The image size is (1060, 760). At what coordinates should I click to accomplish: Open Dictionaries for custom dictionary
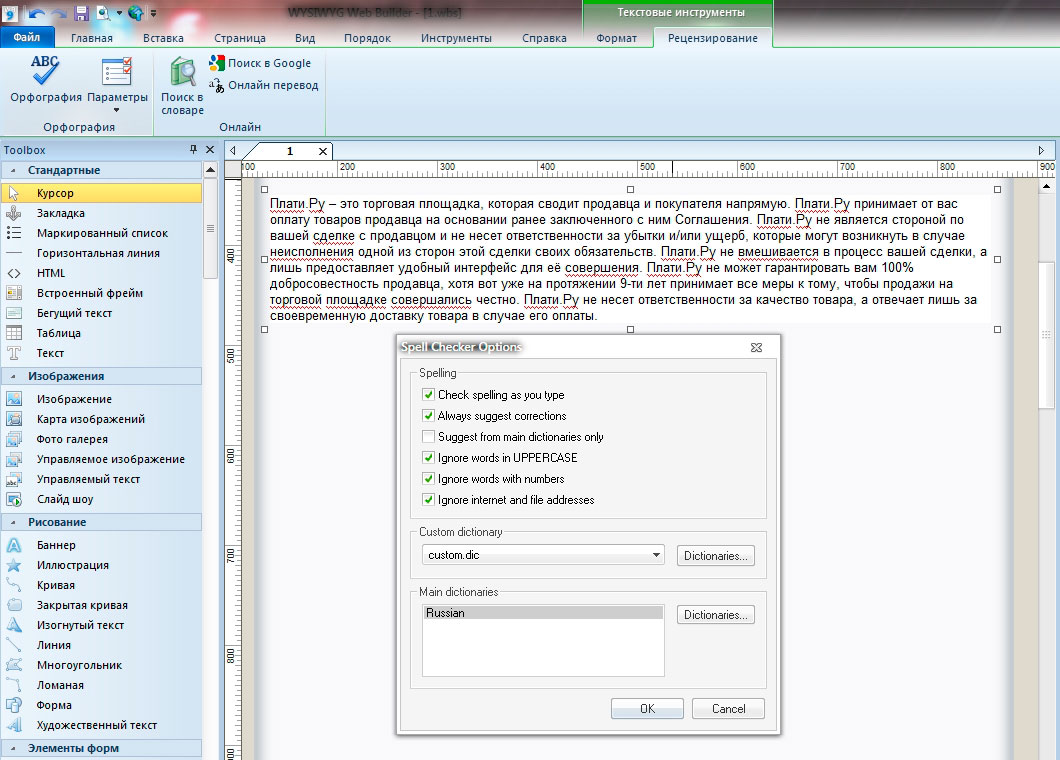click(715, 556)
